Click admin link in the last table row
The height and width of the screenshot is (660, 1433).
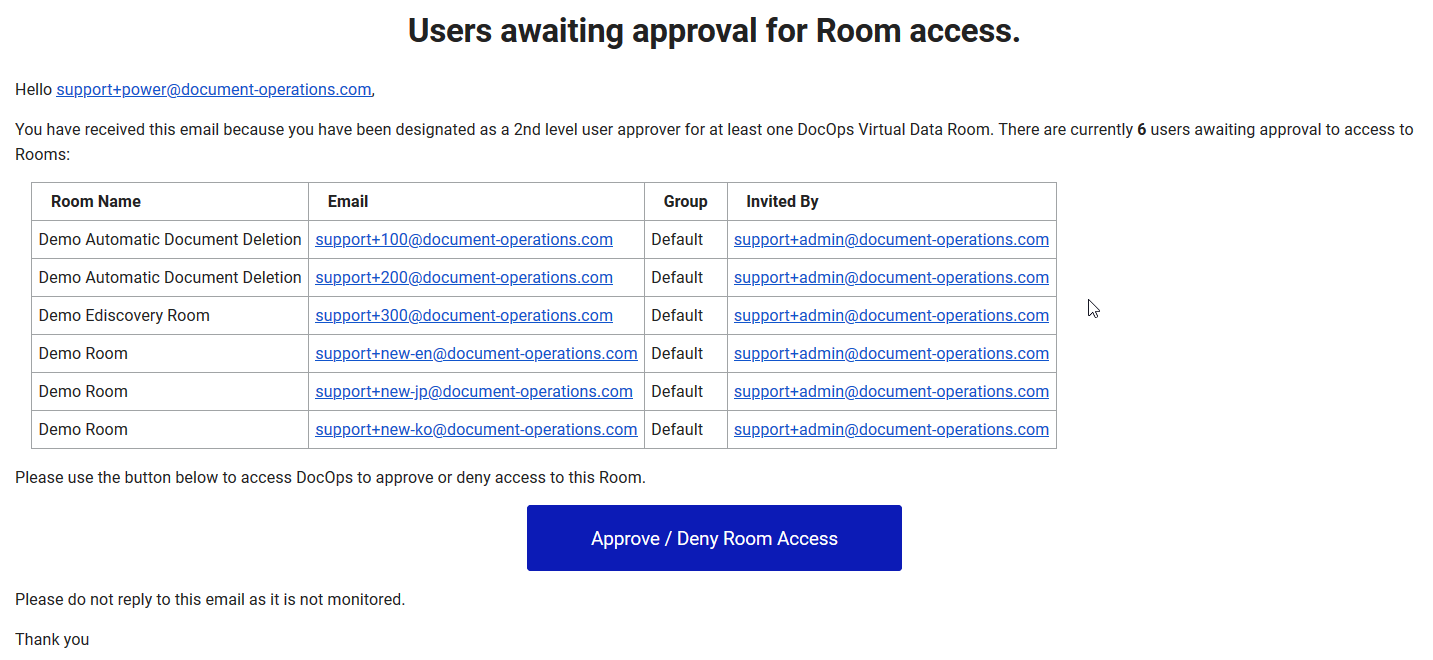tap(891, 429)
